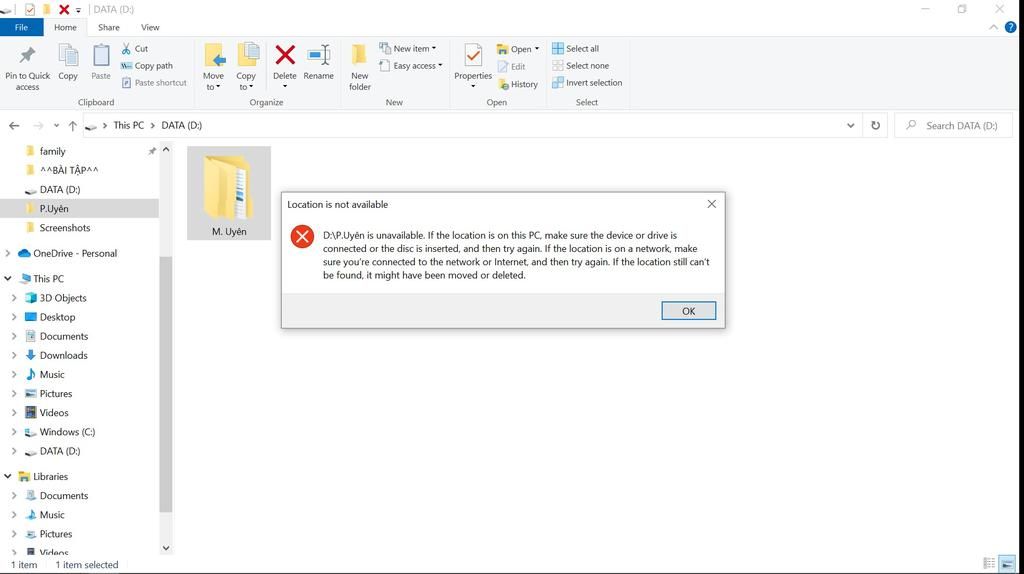Collapse the This PC tree node

click(8, 278)
